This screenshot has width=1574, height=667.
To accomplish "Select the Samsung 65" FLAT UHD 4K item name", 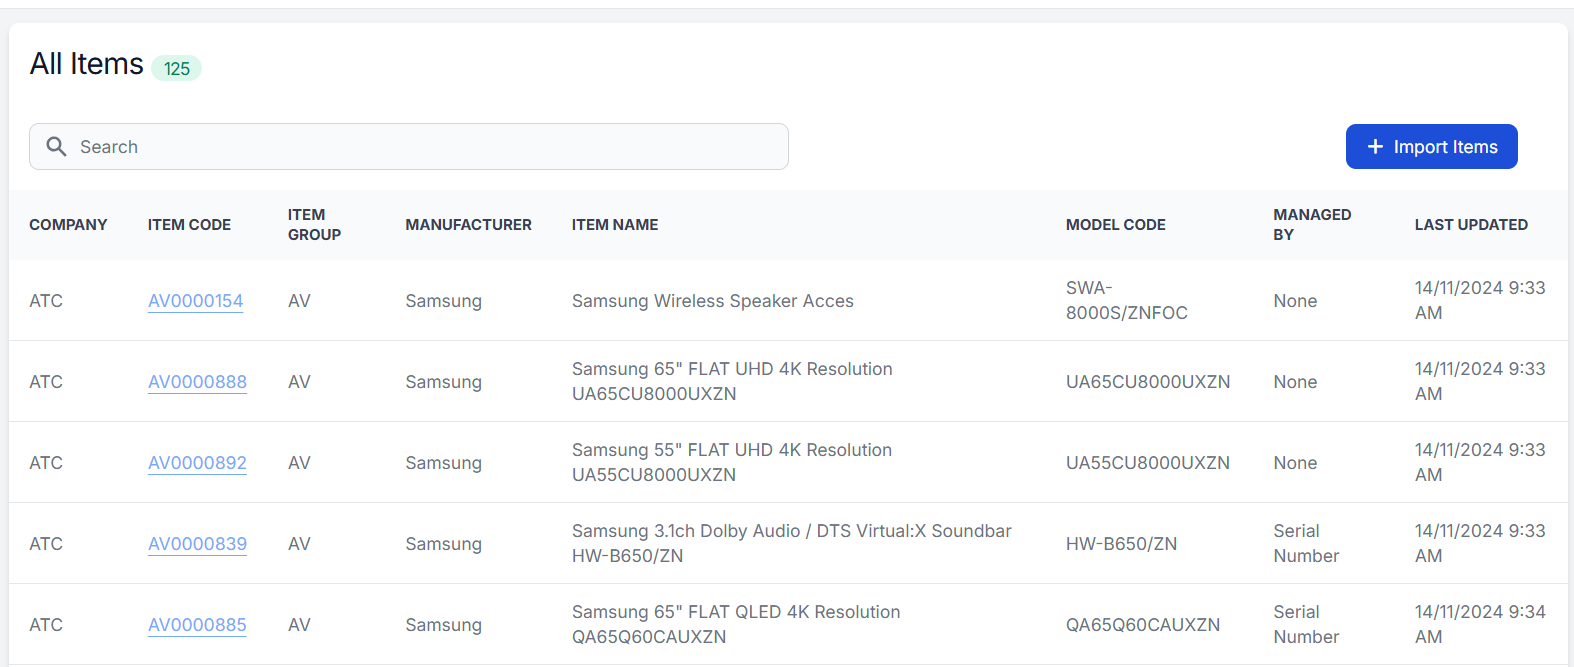I will point(732,381).
